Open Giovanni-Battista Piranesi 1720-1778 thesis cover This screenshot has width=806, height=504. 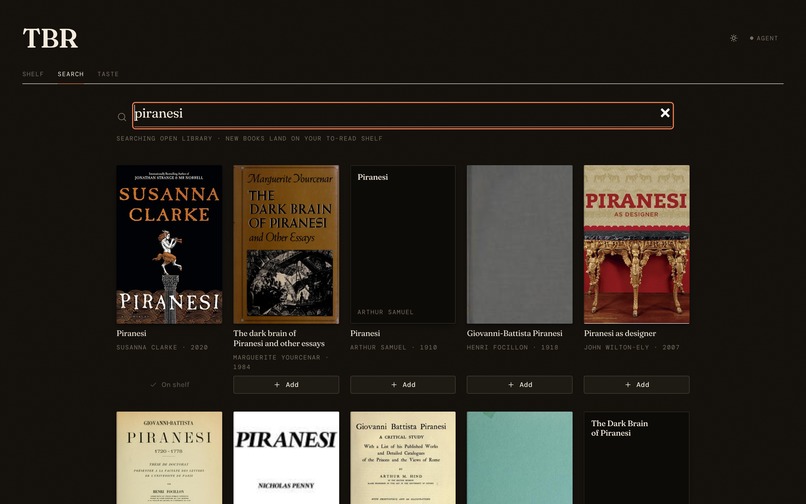169,458
